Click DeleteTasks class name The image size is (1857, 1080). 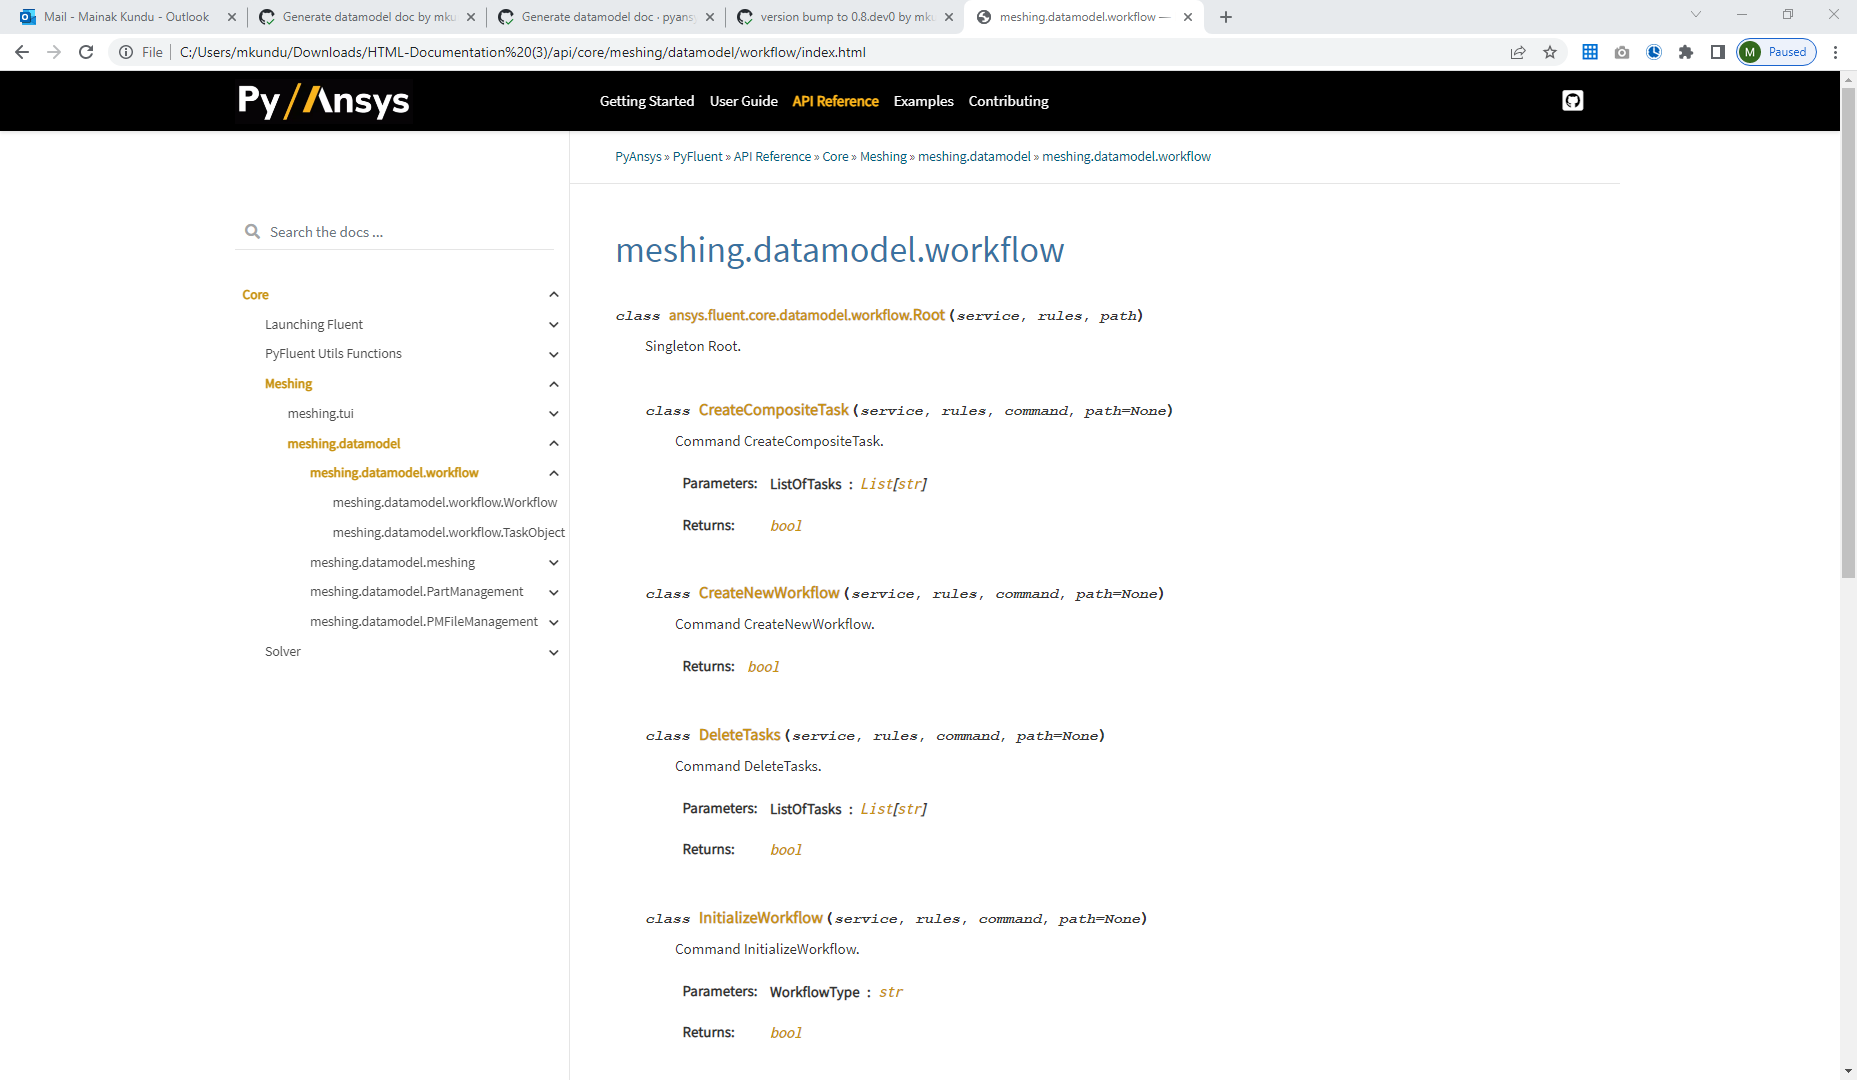pyautogui.click(x=739, y=735)
